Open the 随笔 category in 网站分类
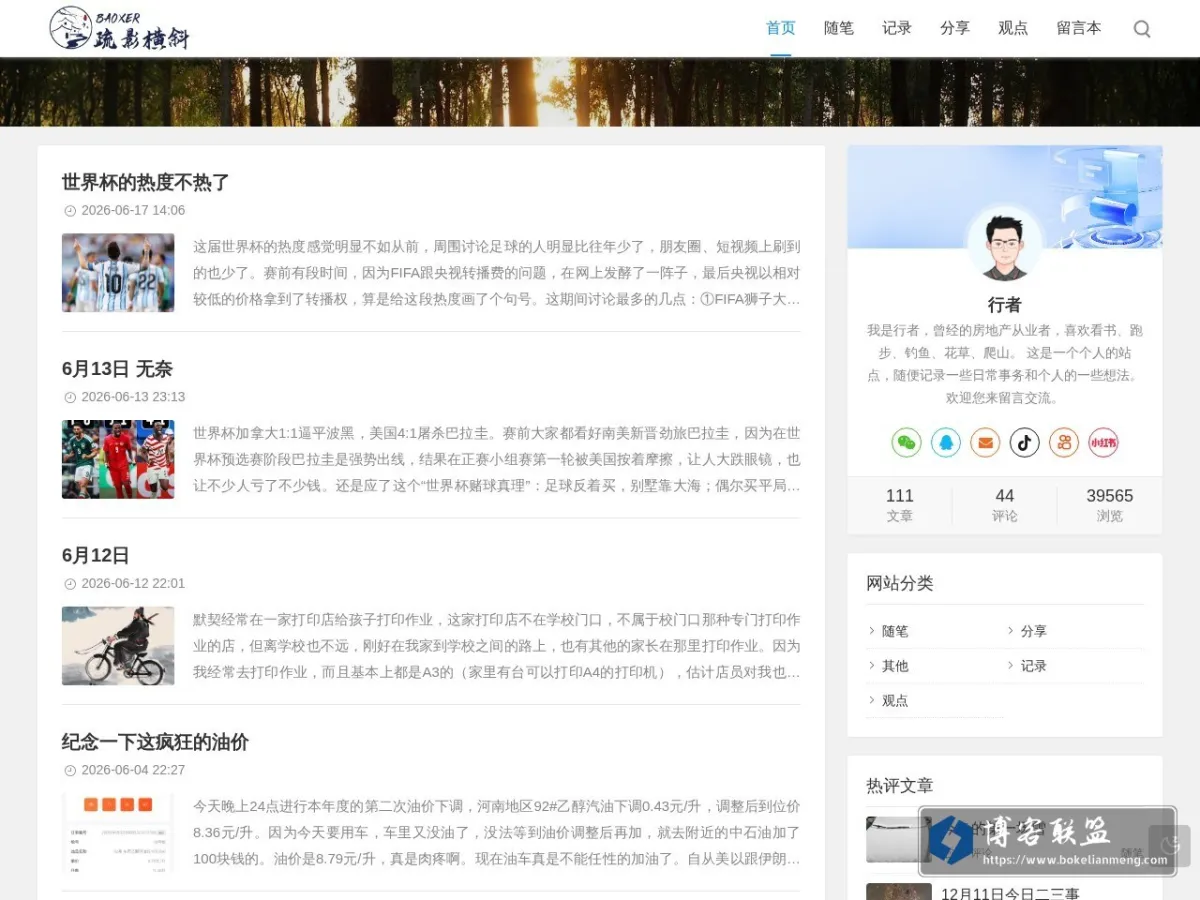Image resolution: width=1200 pixels, height=900 pixels. point(895,631)
